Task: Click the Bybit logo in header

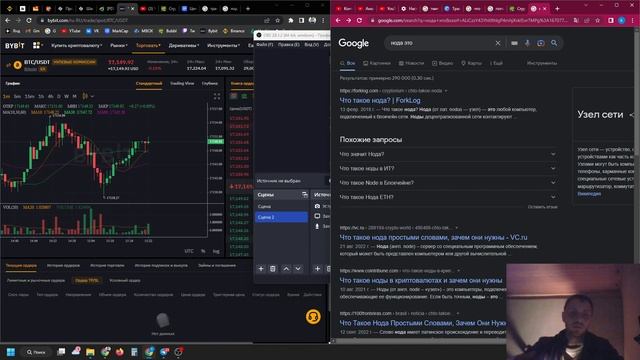Action: pos(15,46)
